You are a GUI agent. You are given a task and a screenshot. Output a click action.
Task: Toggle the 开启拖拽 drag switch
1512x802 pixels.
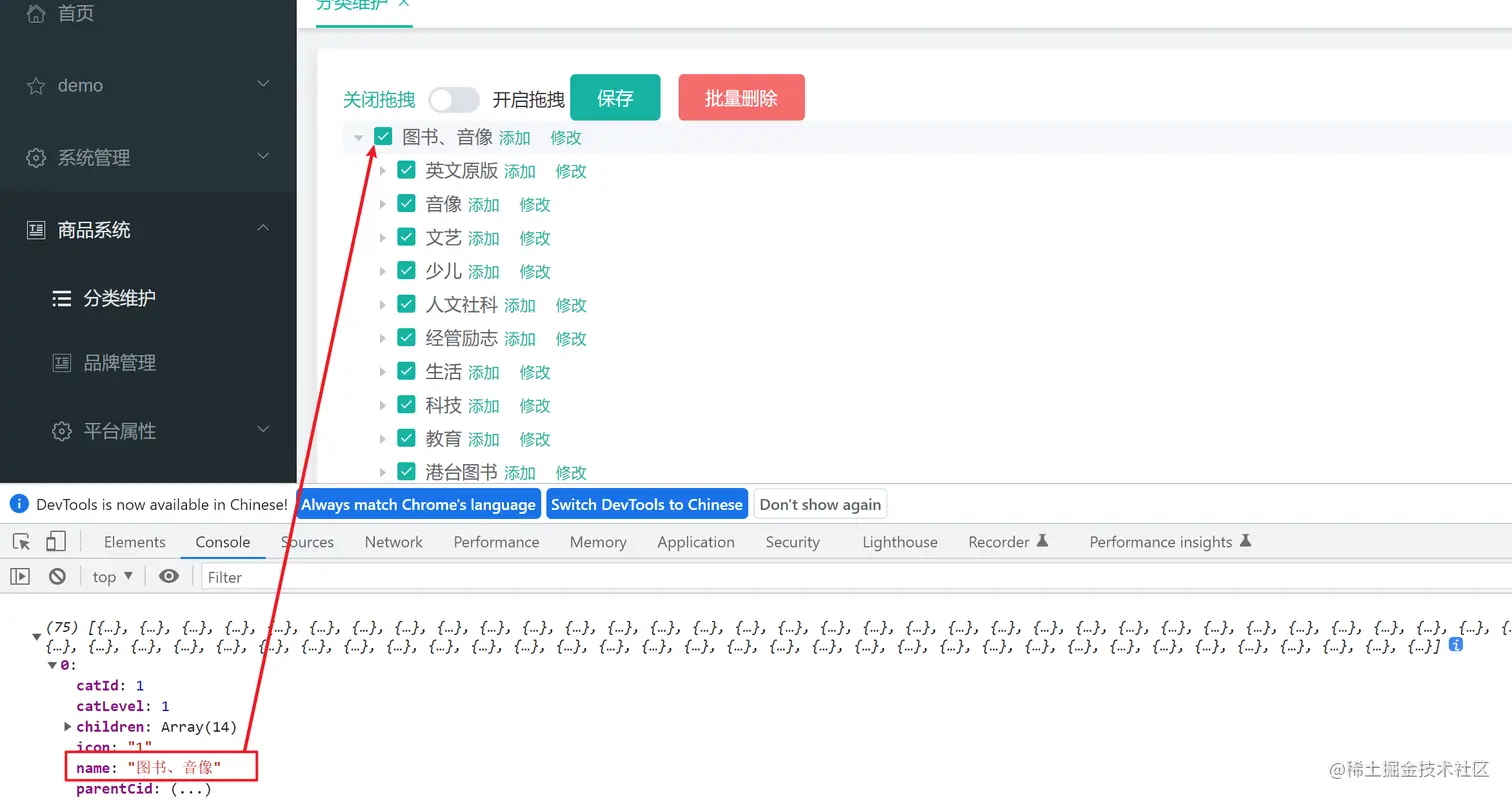click(454, 100)
